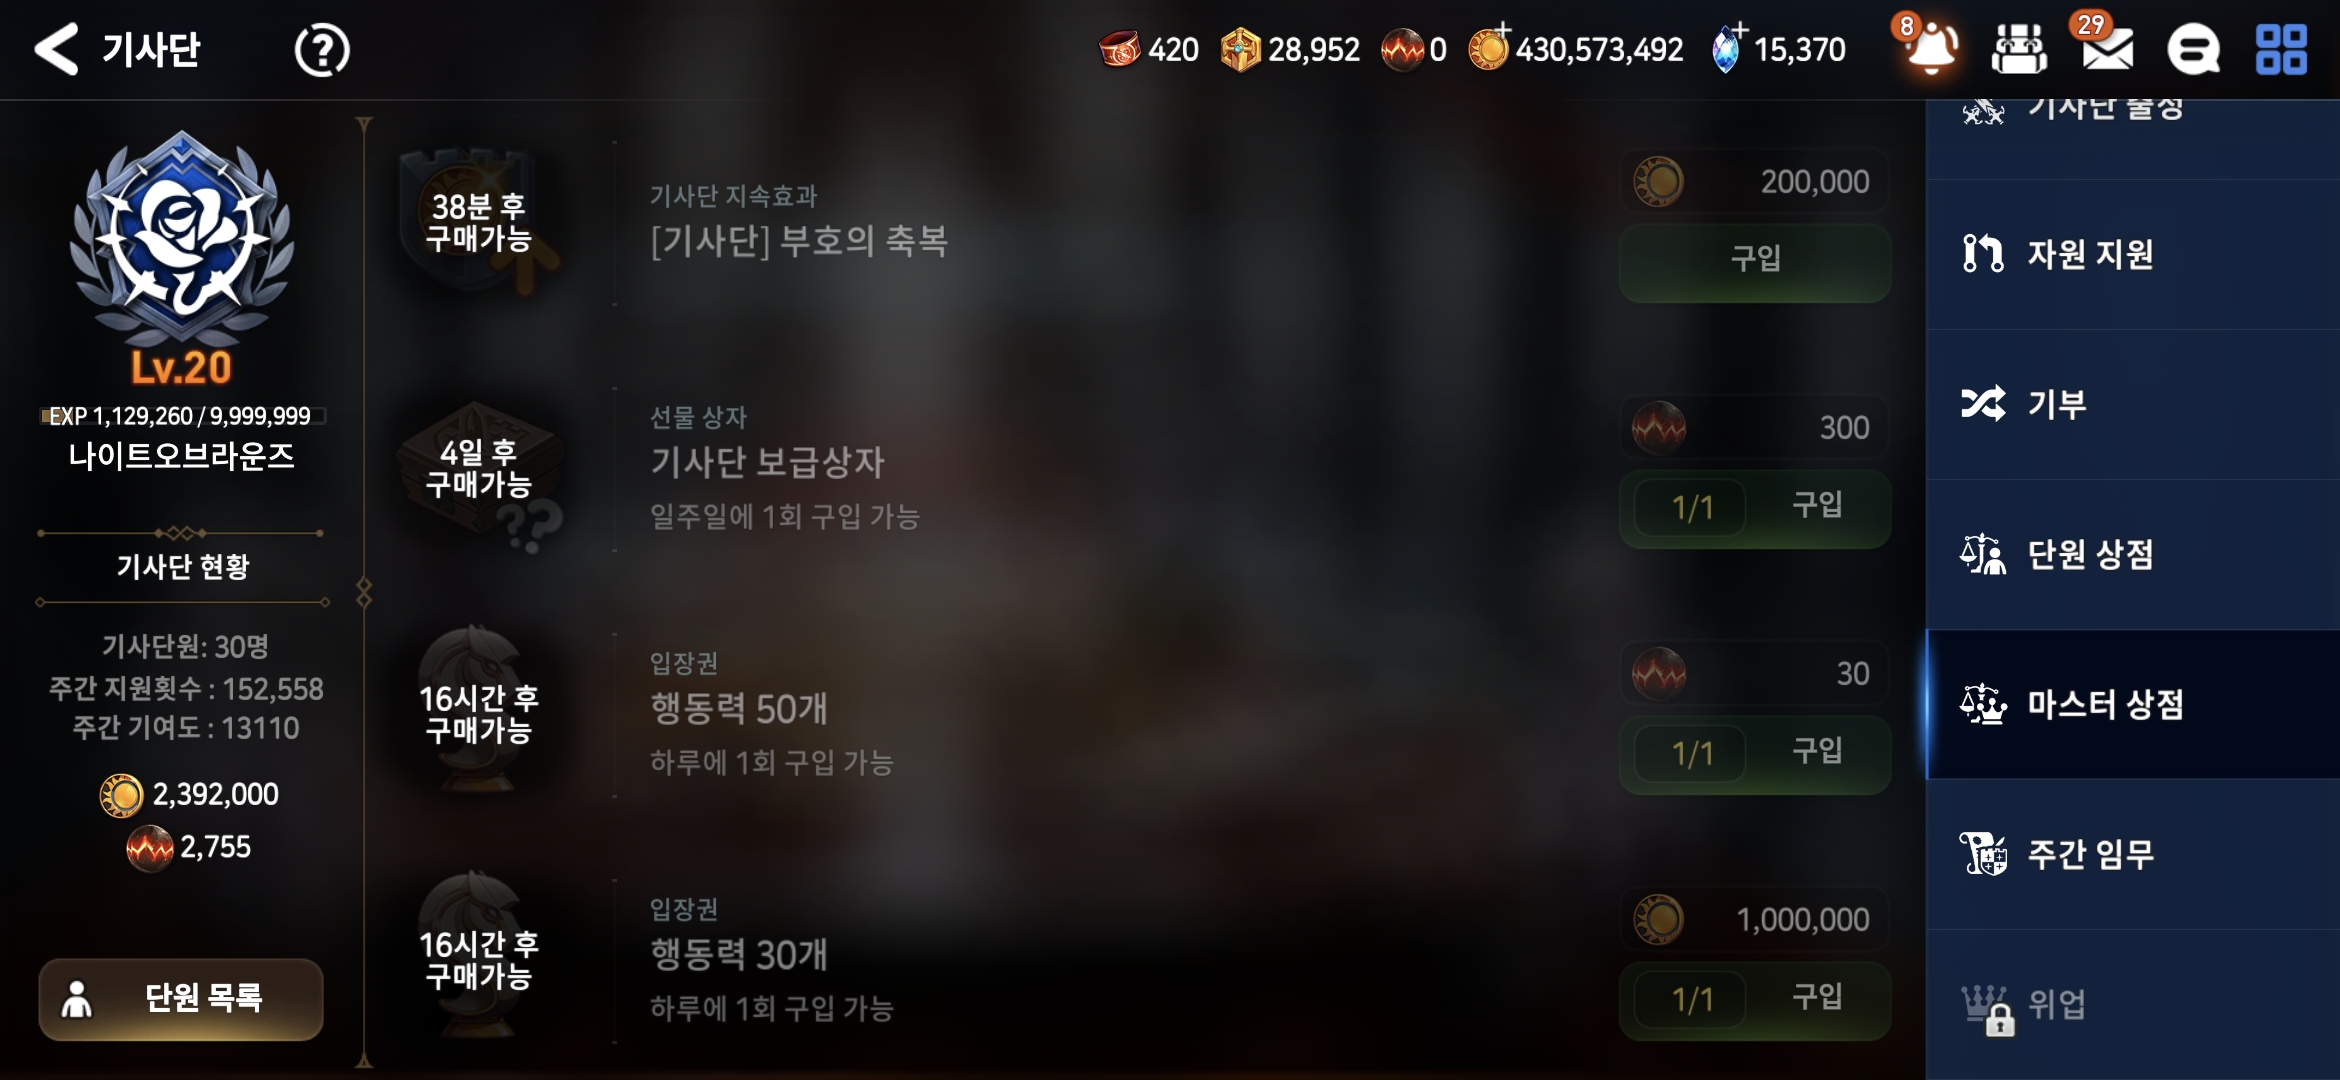The image size is (2340, 1080).
Task: Open the main grid menu icon
Action: [2282, 49]
